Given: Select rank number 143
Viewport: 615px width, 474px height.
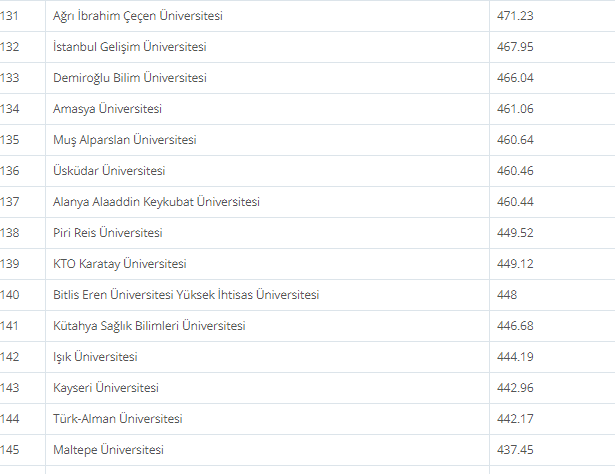Looking at the screenshot, I should (x=9, y=387).
